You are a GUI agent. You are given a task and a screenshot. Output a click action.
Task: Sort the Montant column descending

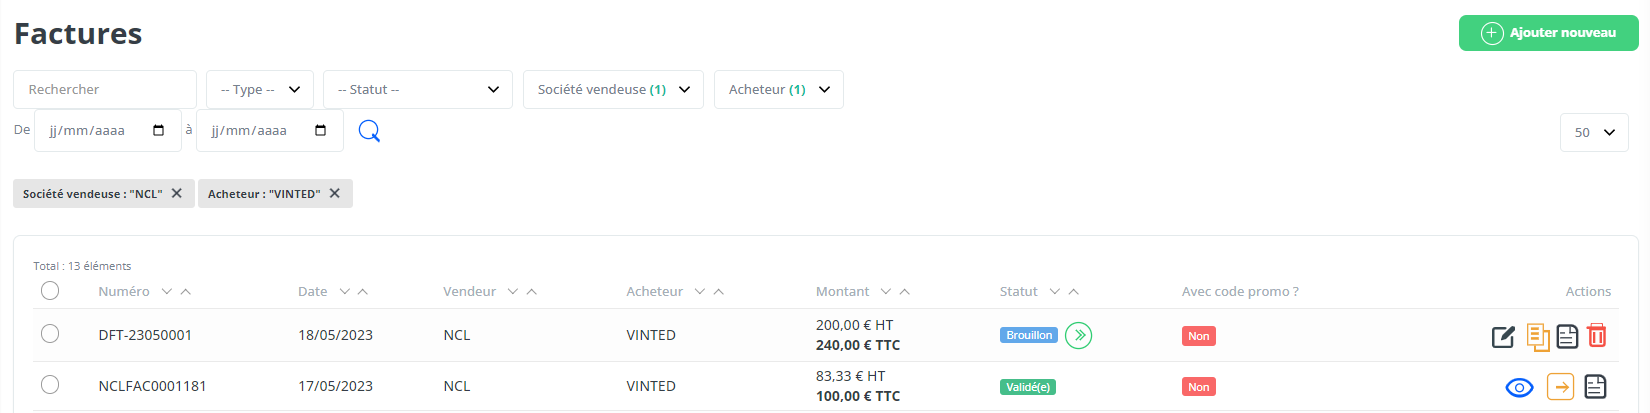886,292
